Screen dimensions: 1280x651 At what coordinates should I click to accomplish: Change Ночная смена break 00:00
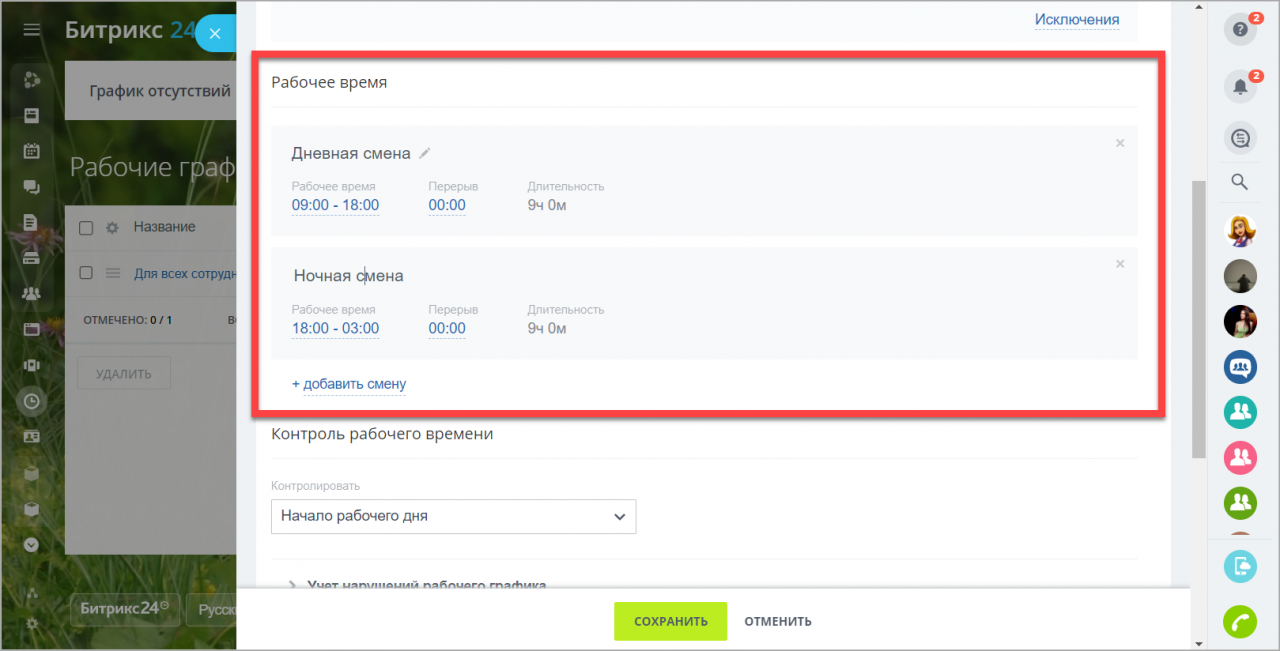(447, 329)
